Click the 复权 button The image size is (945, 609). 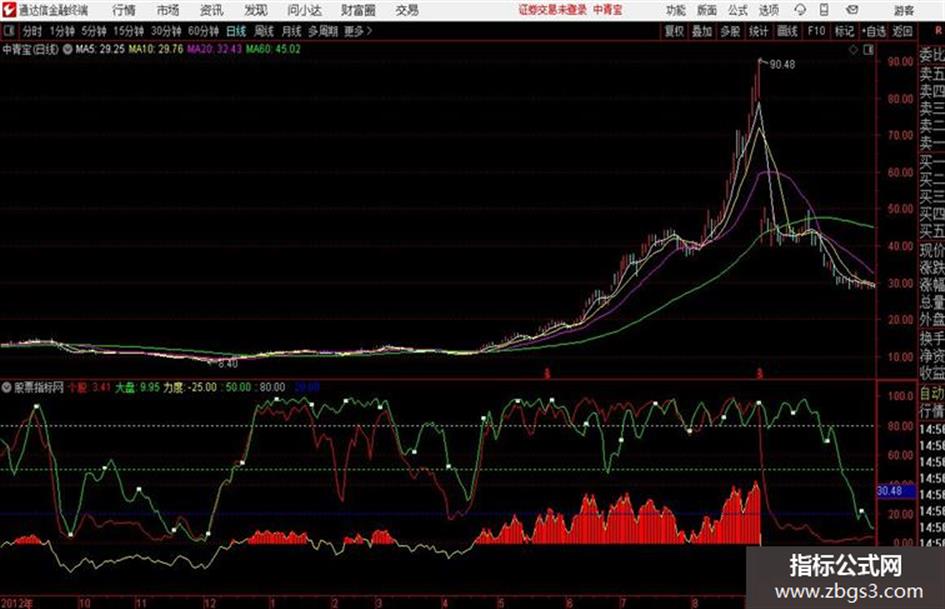[674, 31]
